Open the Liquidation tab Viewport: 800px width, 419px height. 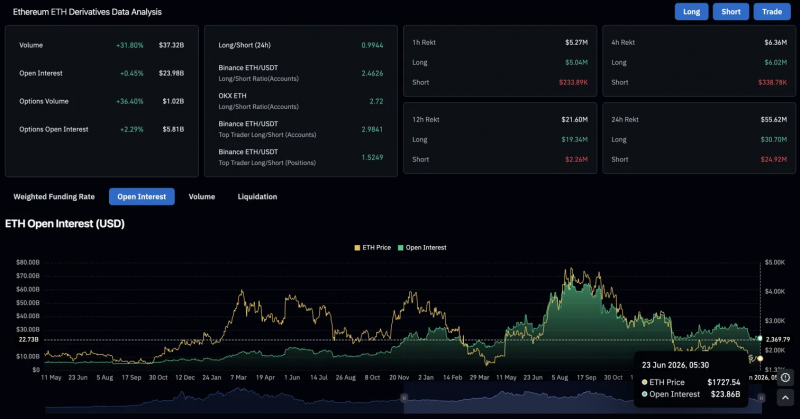[x=257, y=196]
